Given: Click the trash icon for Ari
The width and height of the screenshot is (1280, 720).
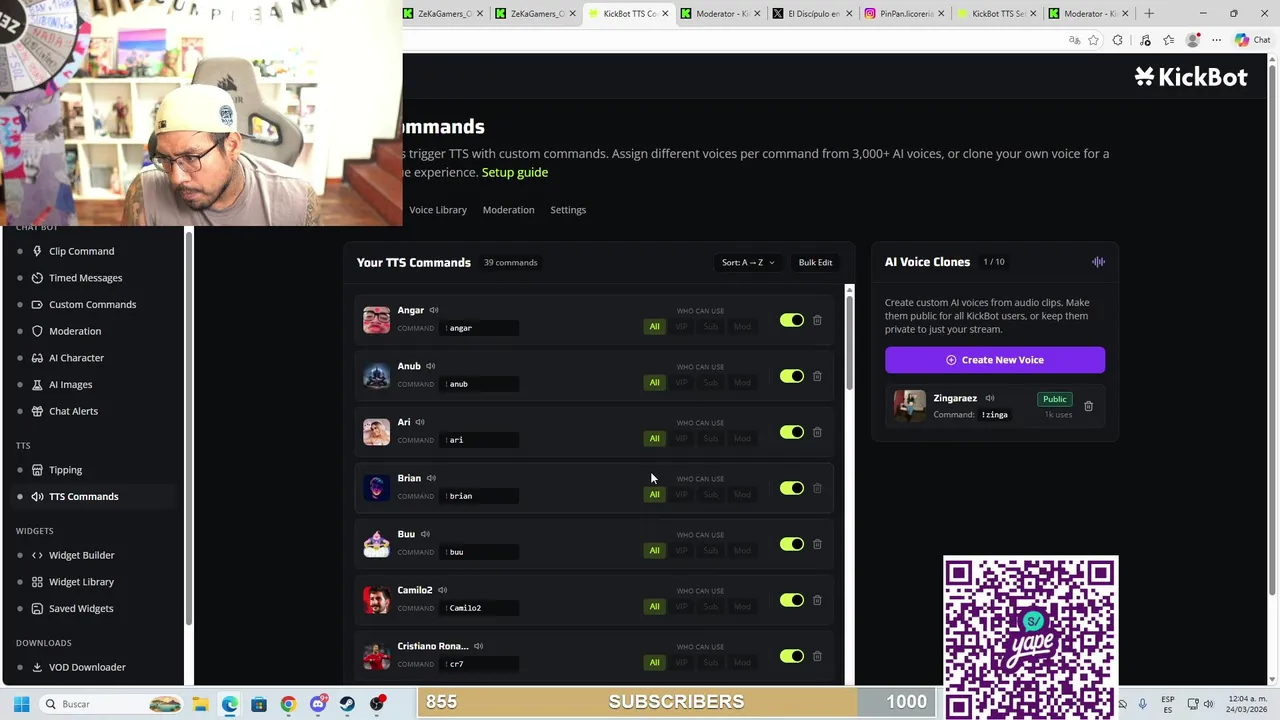Looking at the screenshot, I should (817, 432).
